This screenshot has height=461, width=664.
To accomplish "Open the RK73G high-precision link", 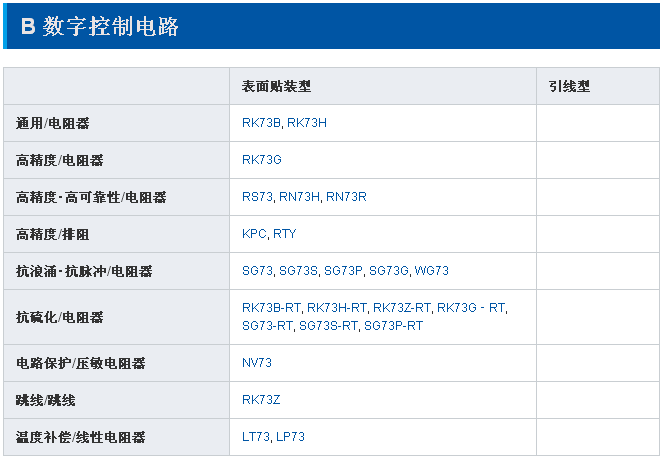I will [262, 160].
